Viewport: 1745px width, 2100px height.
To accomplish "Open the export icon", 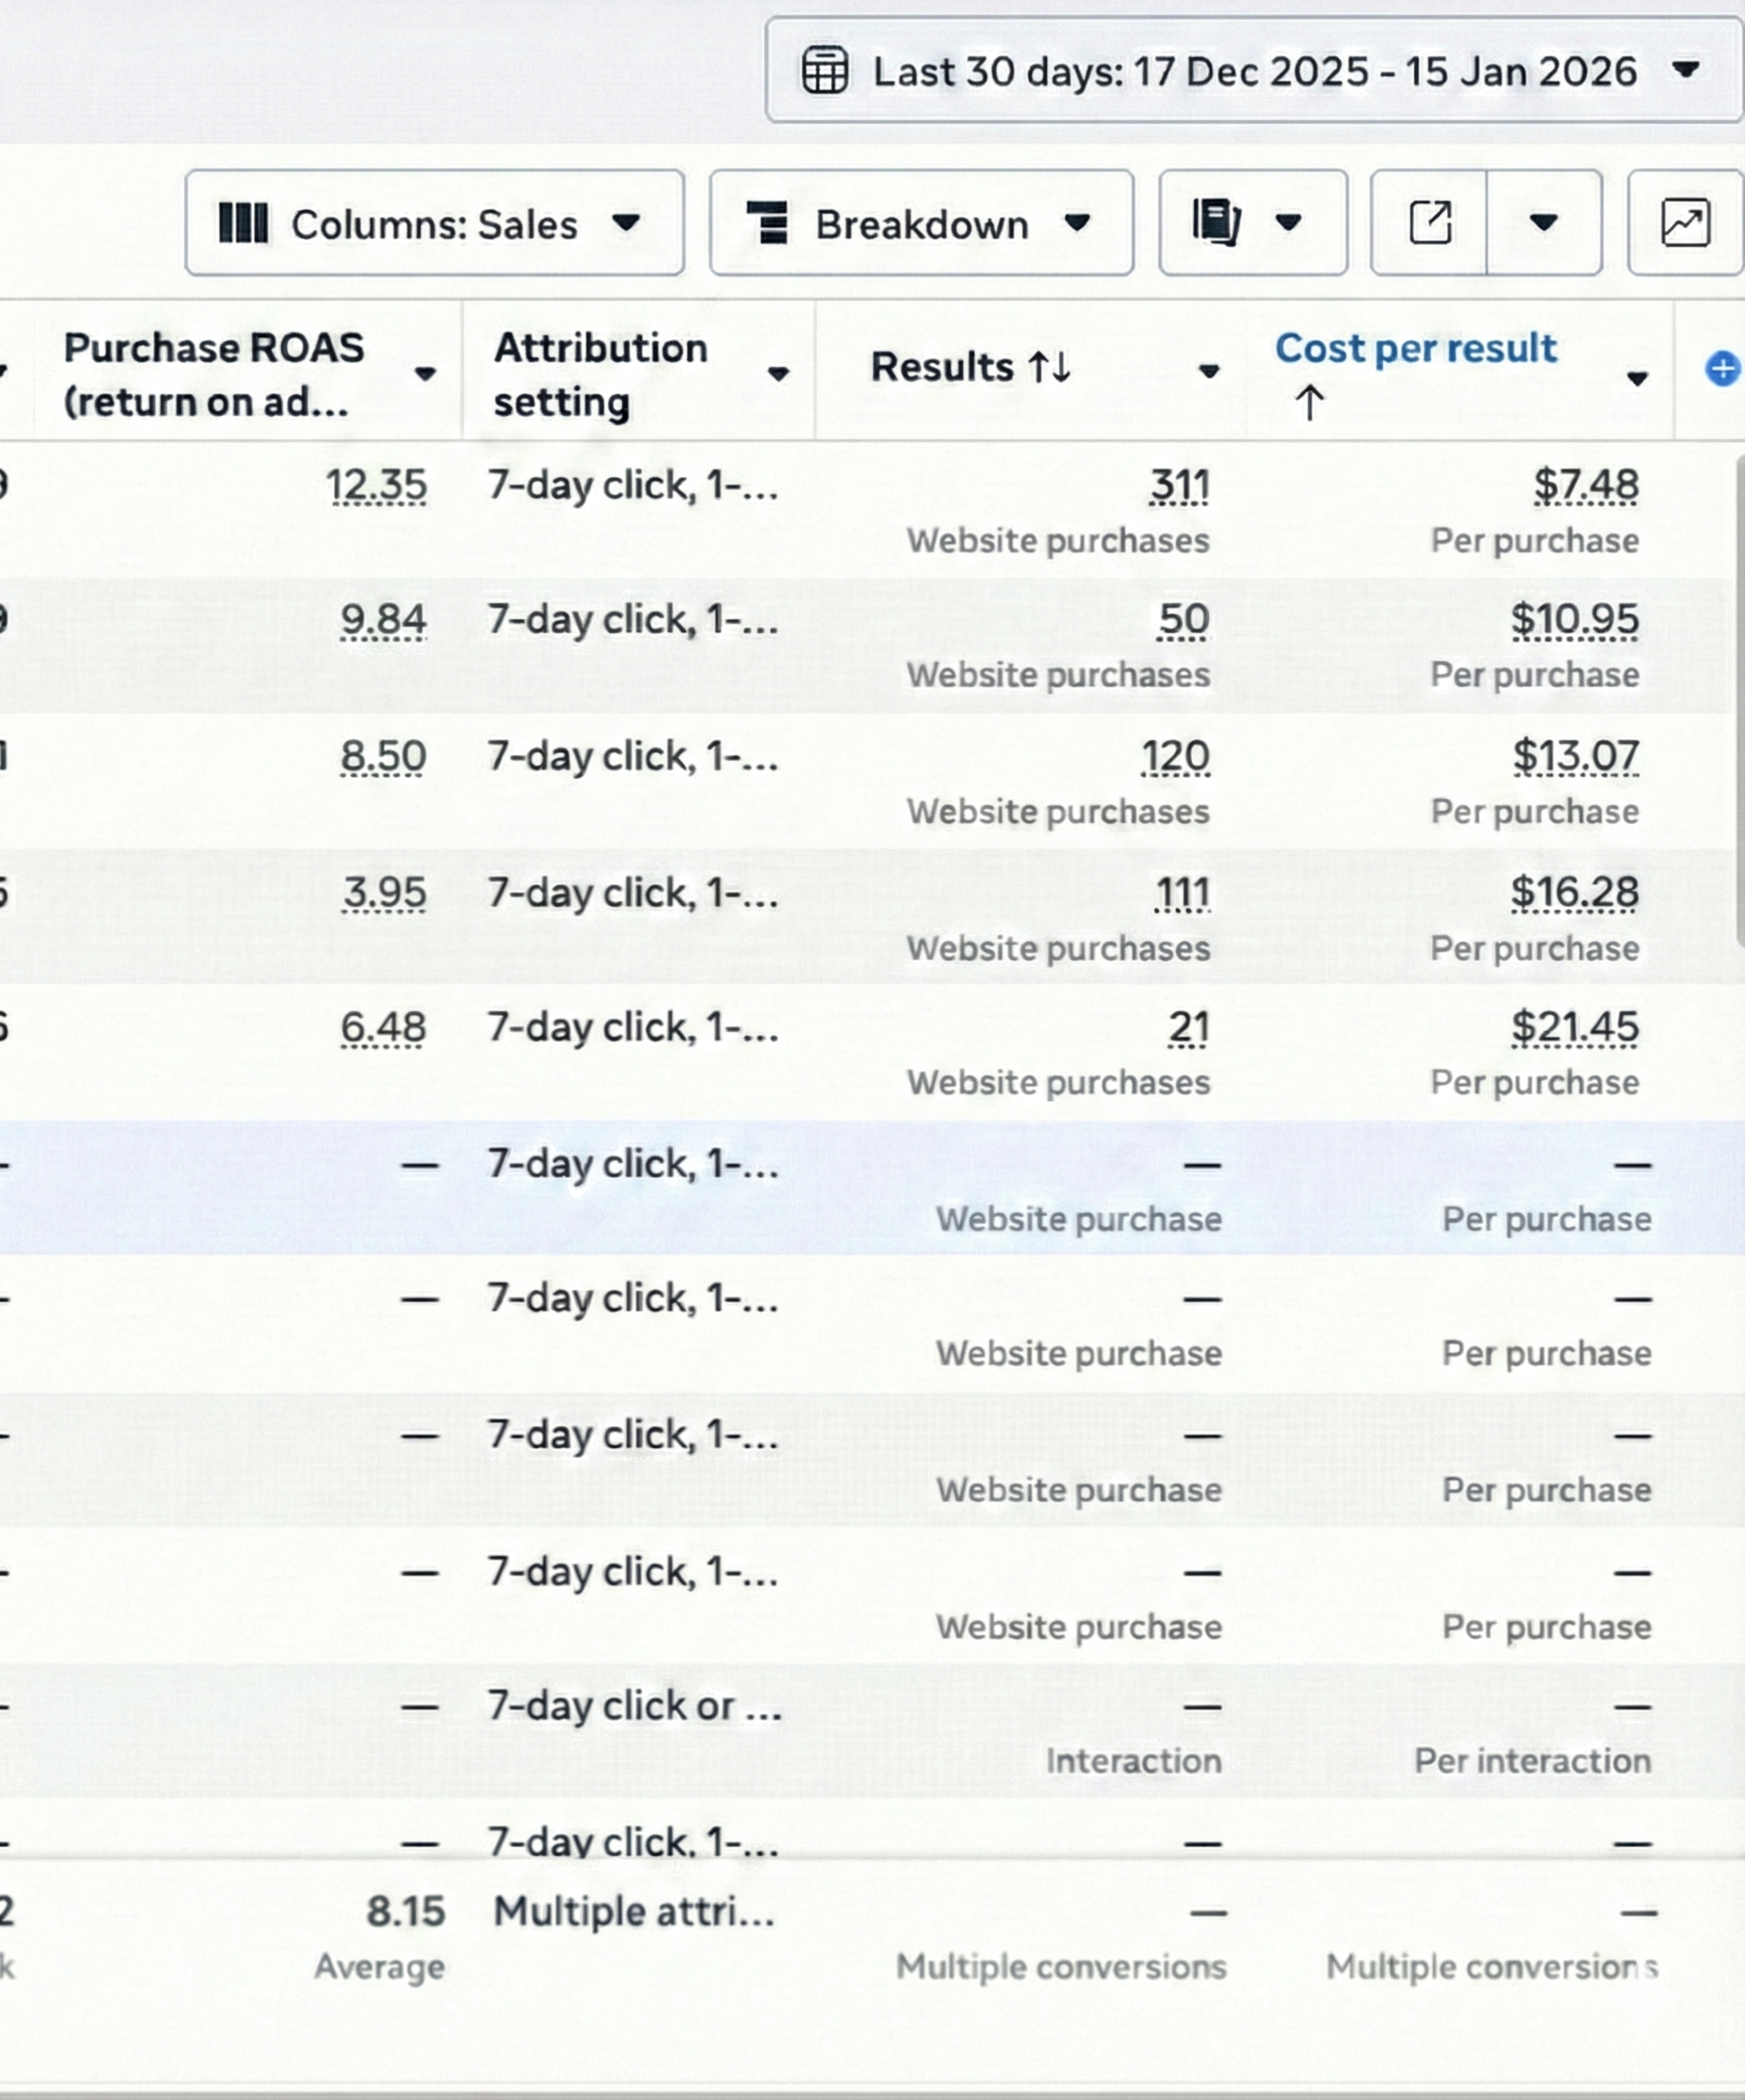I will 1432,224.
